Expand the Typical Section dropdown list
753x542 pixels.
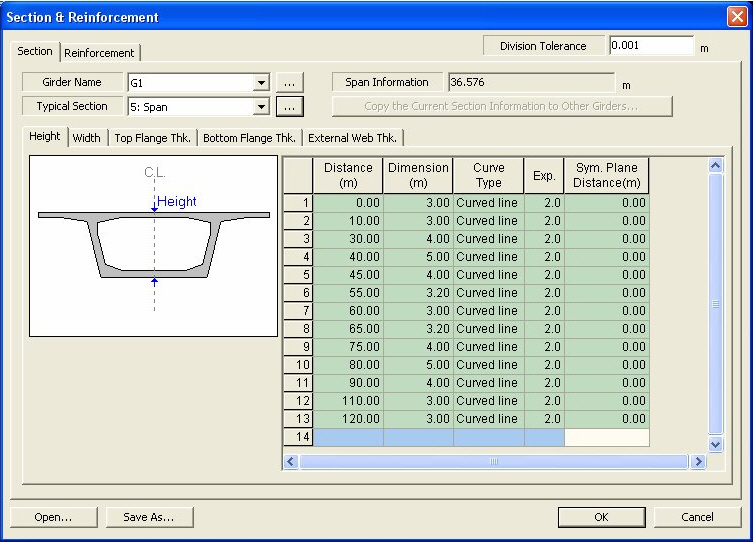click(262, 106)
